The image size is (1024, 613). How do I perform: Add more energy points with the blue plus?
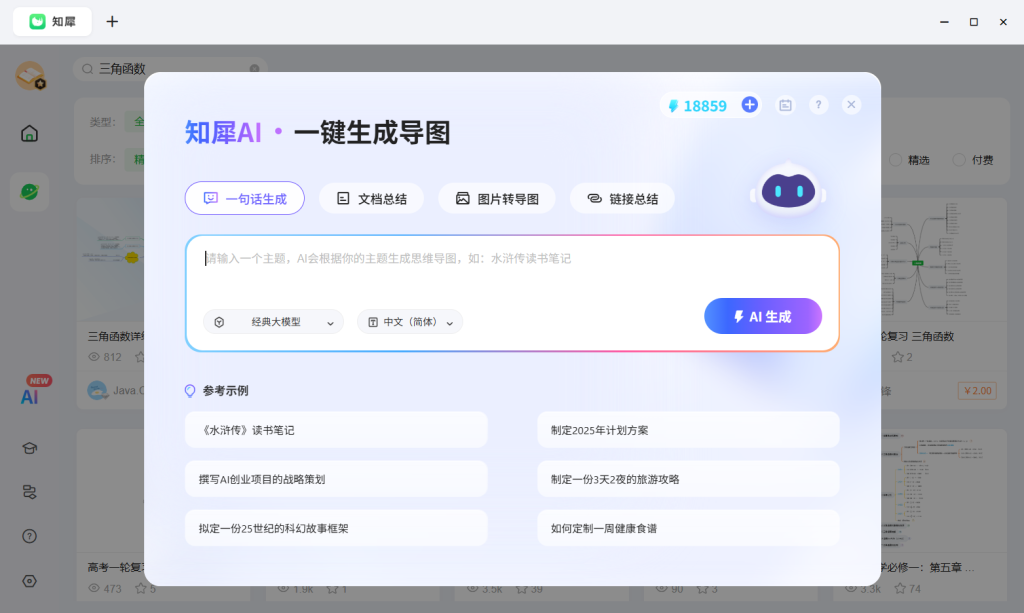[x=750, y=104]
